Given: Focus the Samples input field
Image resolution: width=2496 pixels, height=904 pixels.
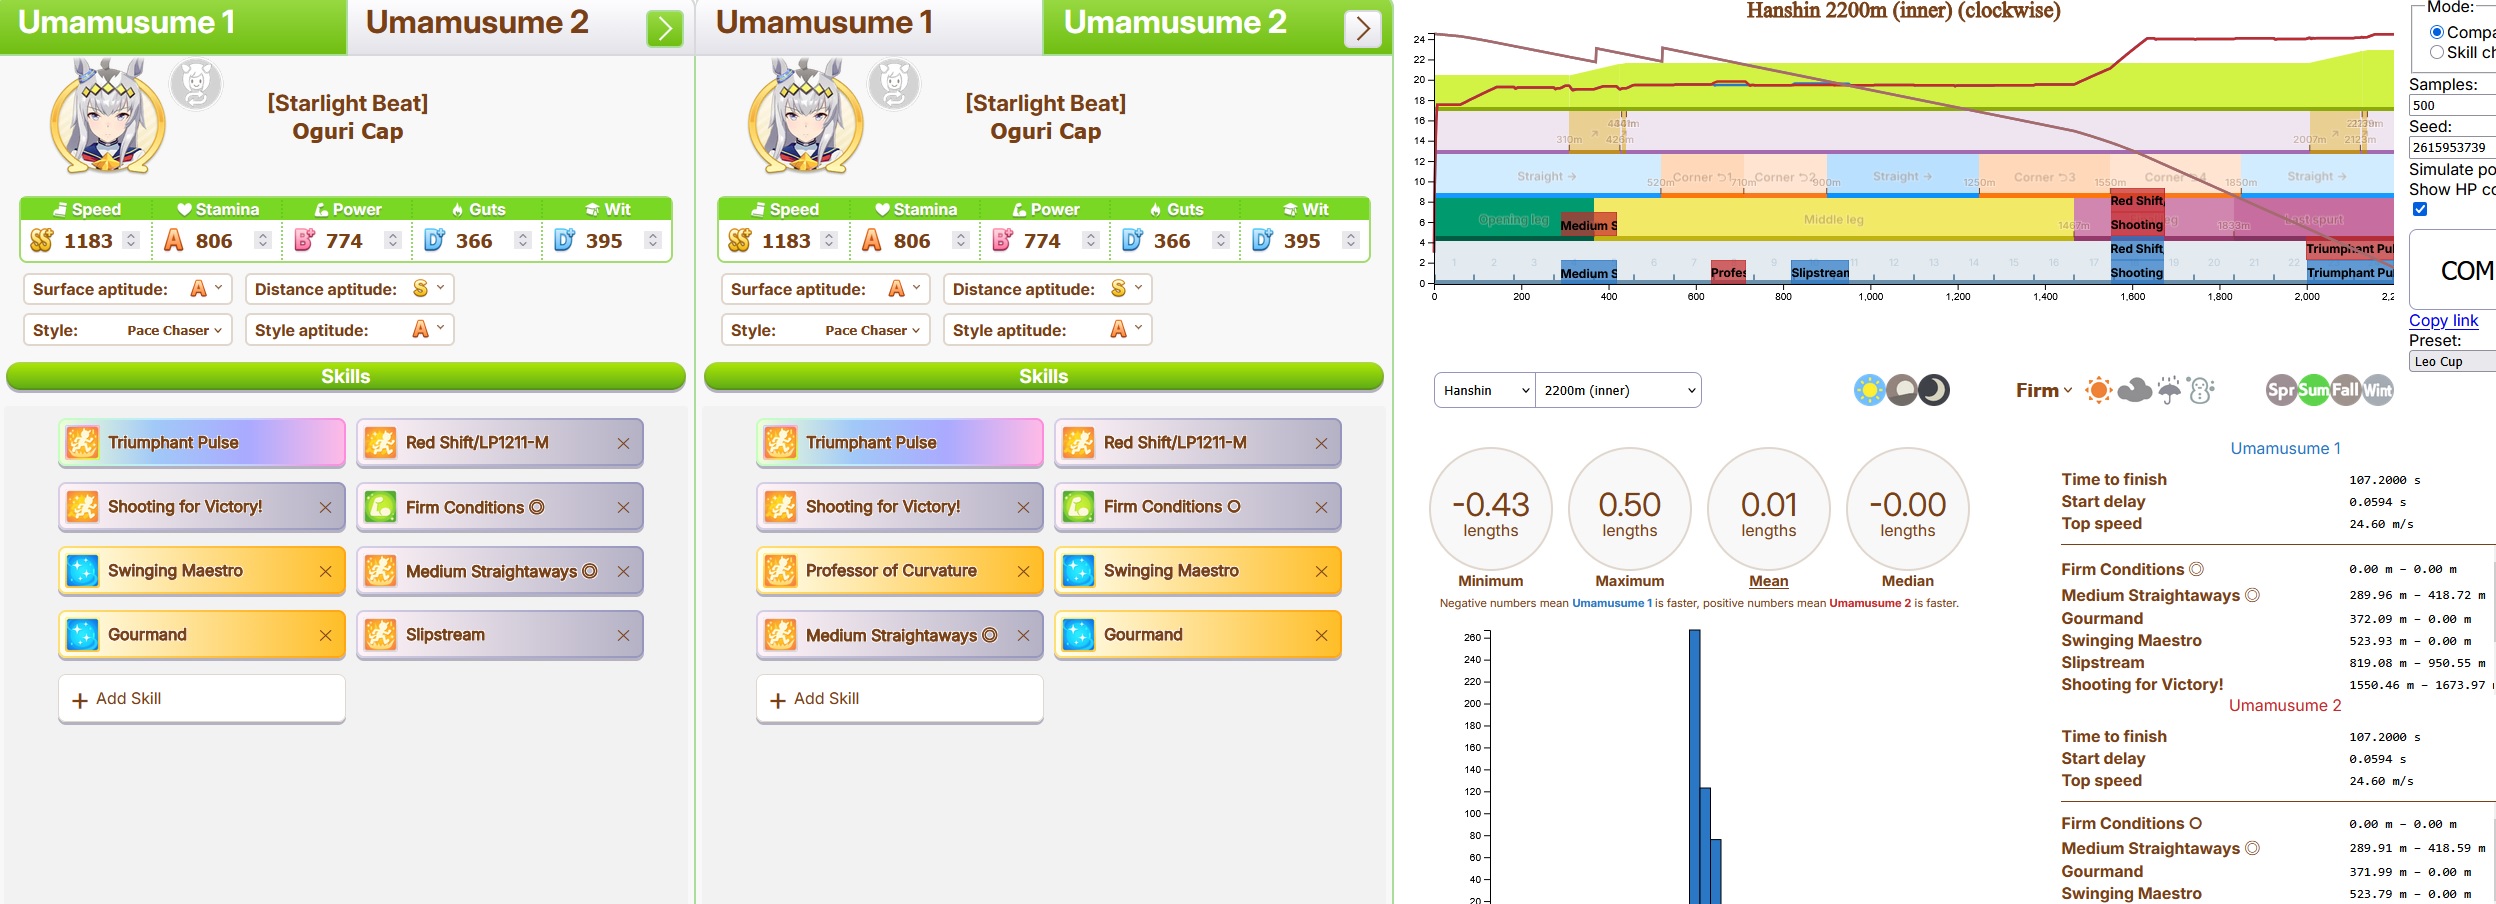Looking at the screenshot, I should click(x=2452, y=105).
